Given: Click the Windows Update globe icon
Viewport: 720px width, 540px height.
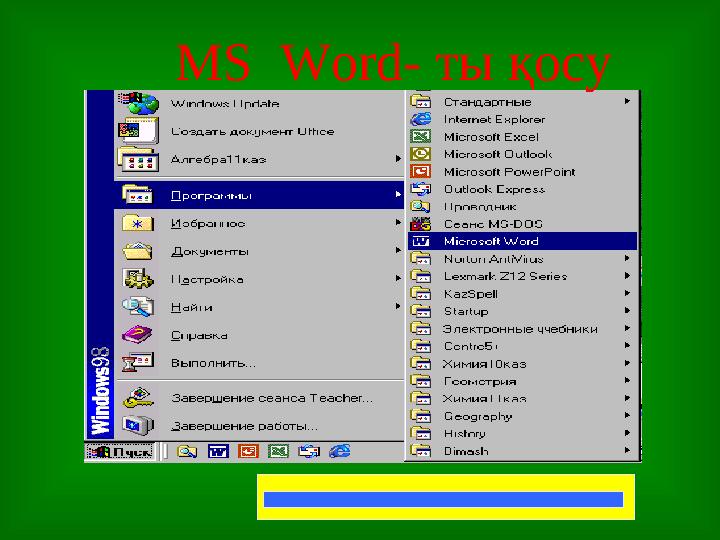Looking at the screenshot, I should tap(138, 103).
